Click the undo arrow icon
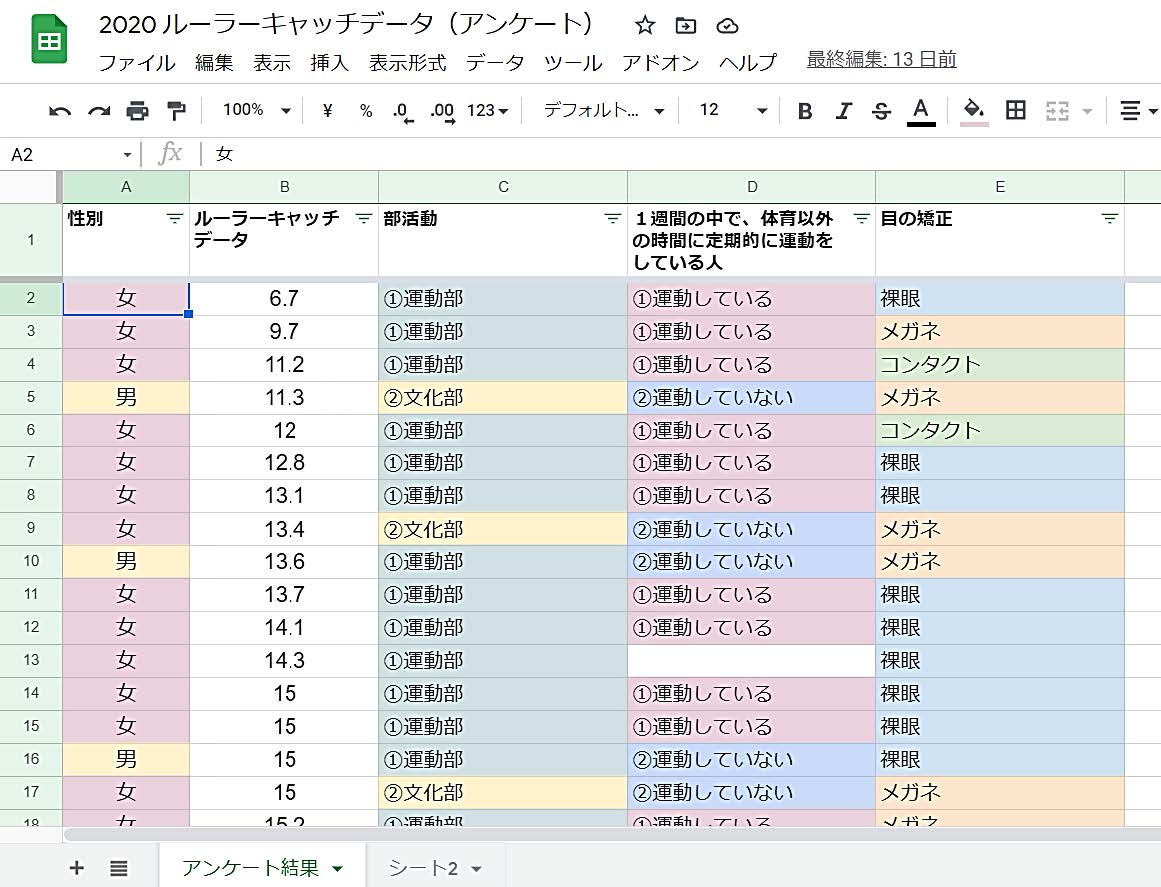Screen dimensions: 1161x887 pyautogui.click(x=60, y=111)
